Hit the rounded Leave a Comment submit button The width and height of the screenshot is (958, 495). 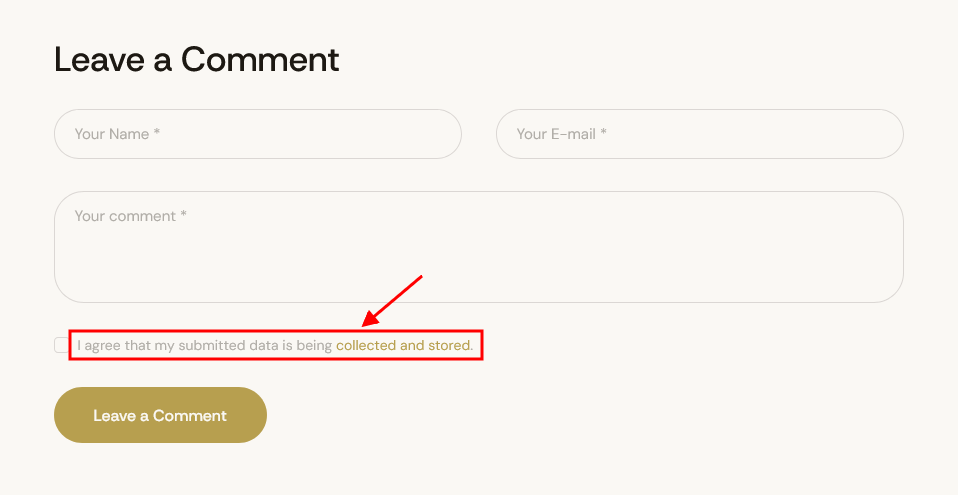(x=160, y=415)
